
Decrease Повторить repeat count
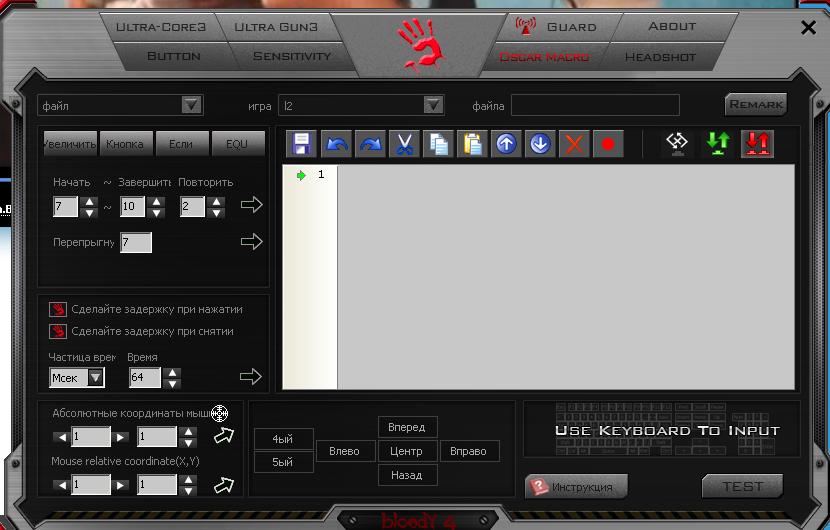tap(216, 212)
